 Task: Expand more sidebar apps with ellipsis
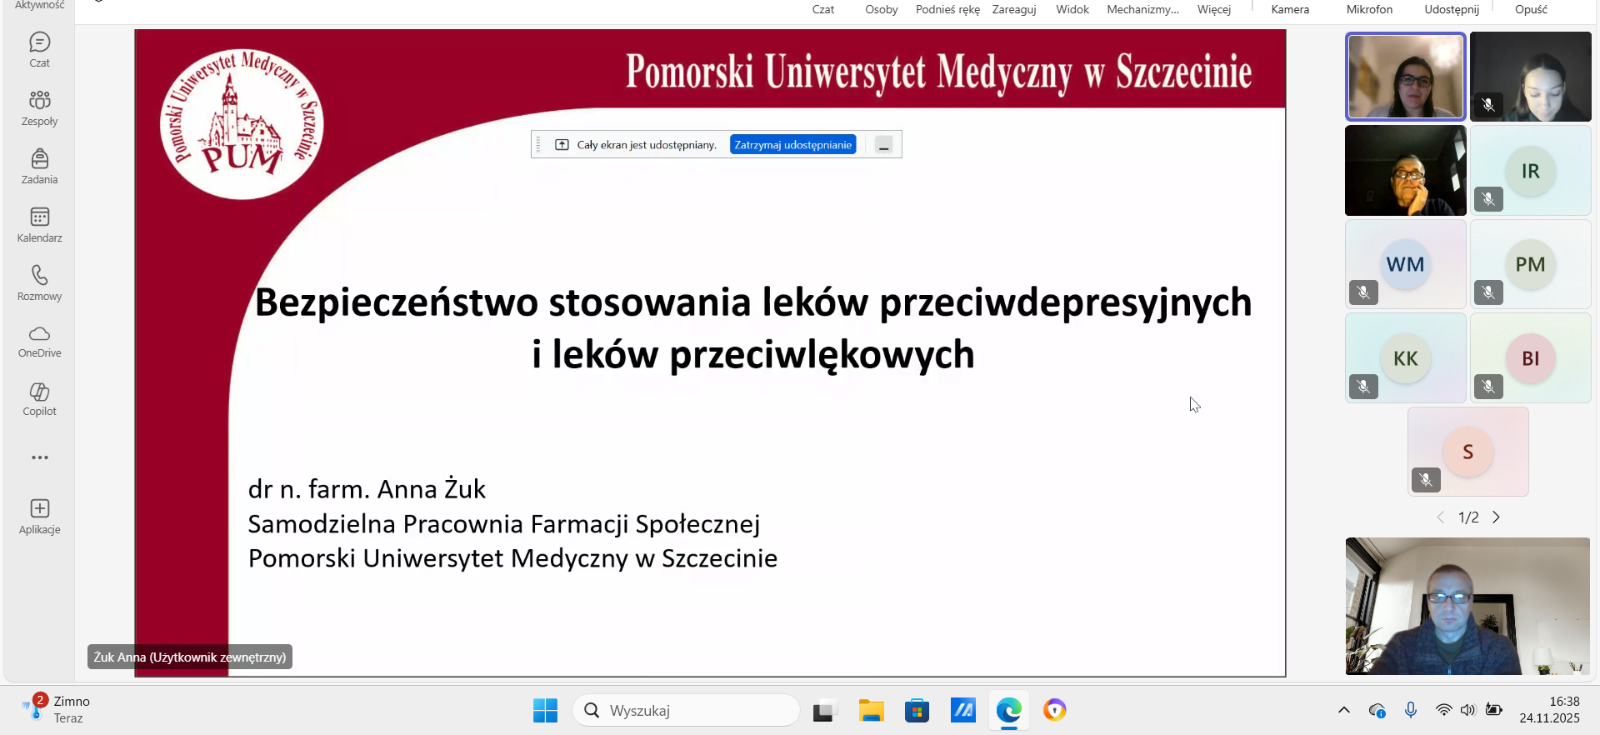pos(39,457)
